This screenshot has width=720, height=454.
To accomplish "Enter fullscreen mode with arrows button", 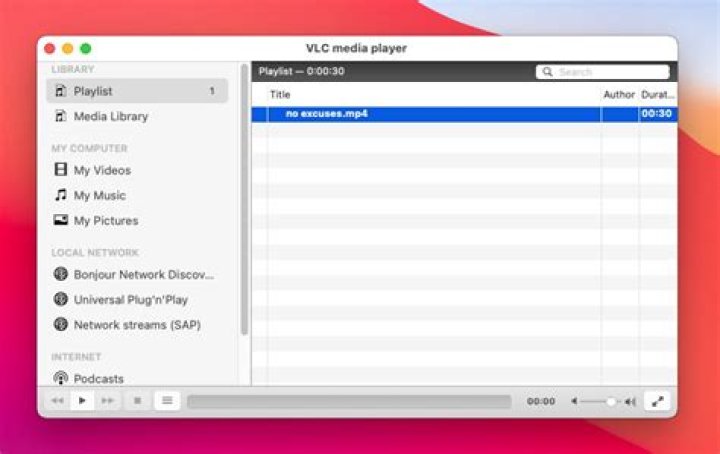I will tap(657, 401).
